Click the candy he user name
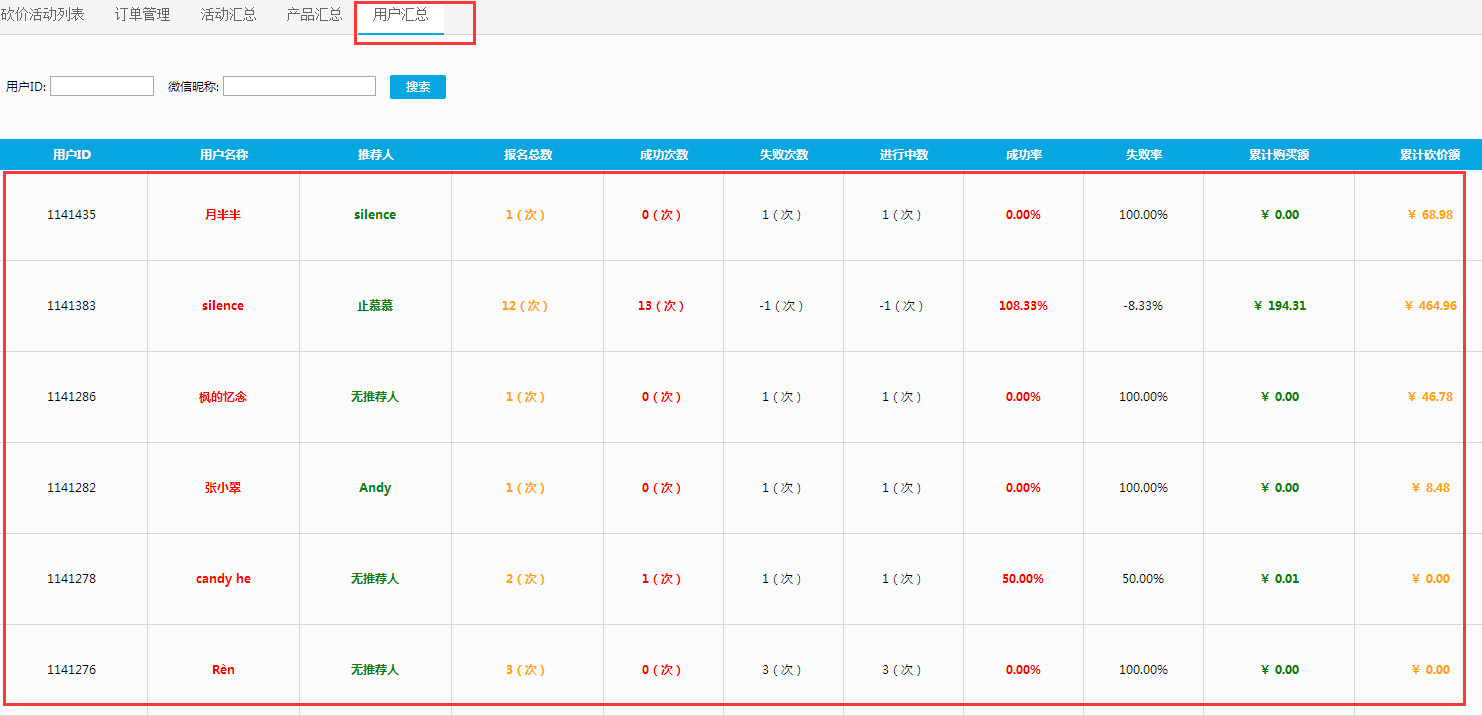 (223, 579)
